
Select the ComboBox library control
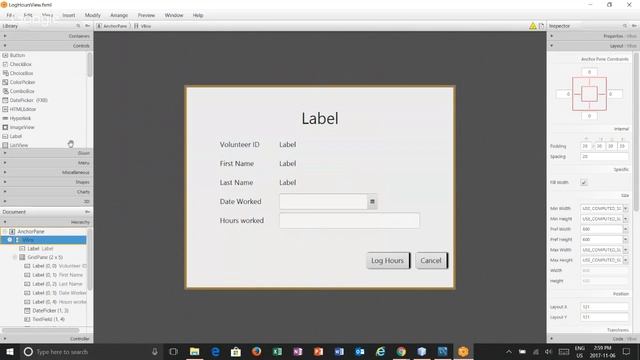(22, 91)
